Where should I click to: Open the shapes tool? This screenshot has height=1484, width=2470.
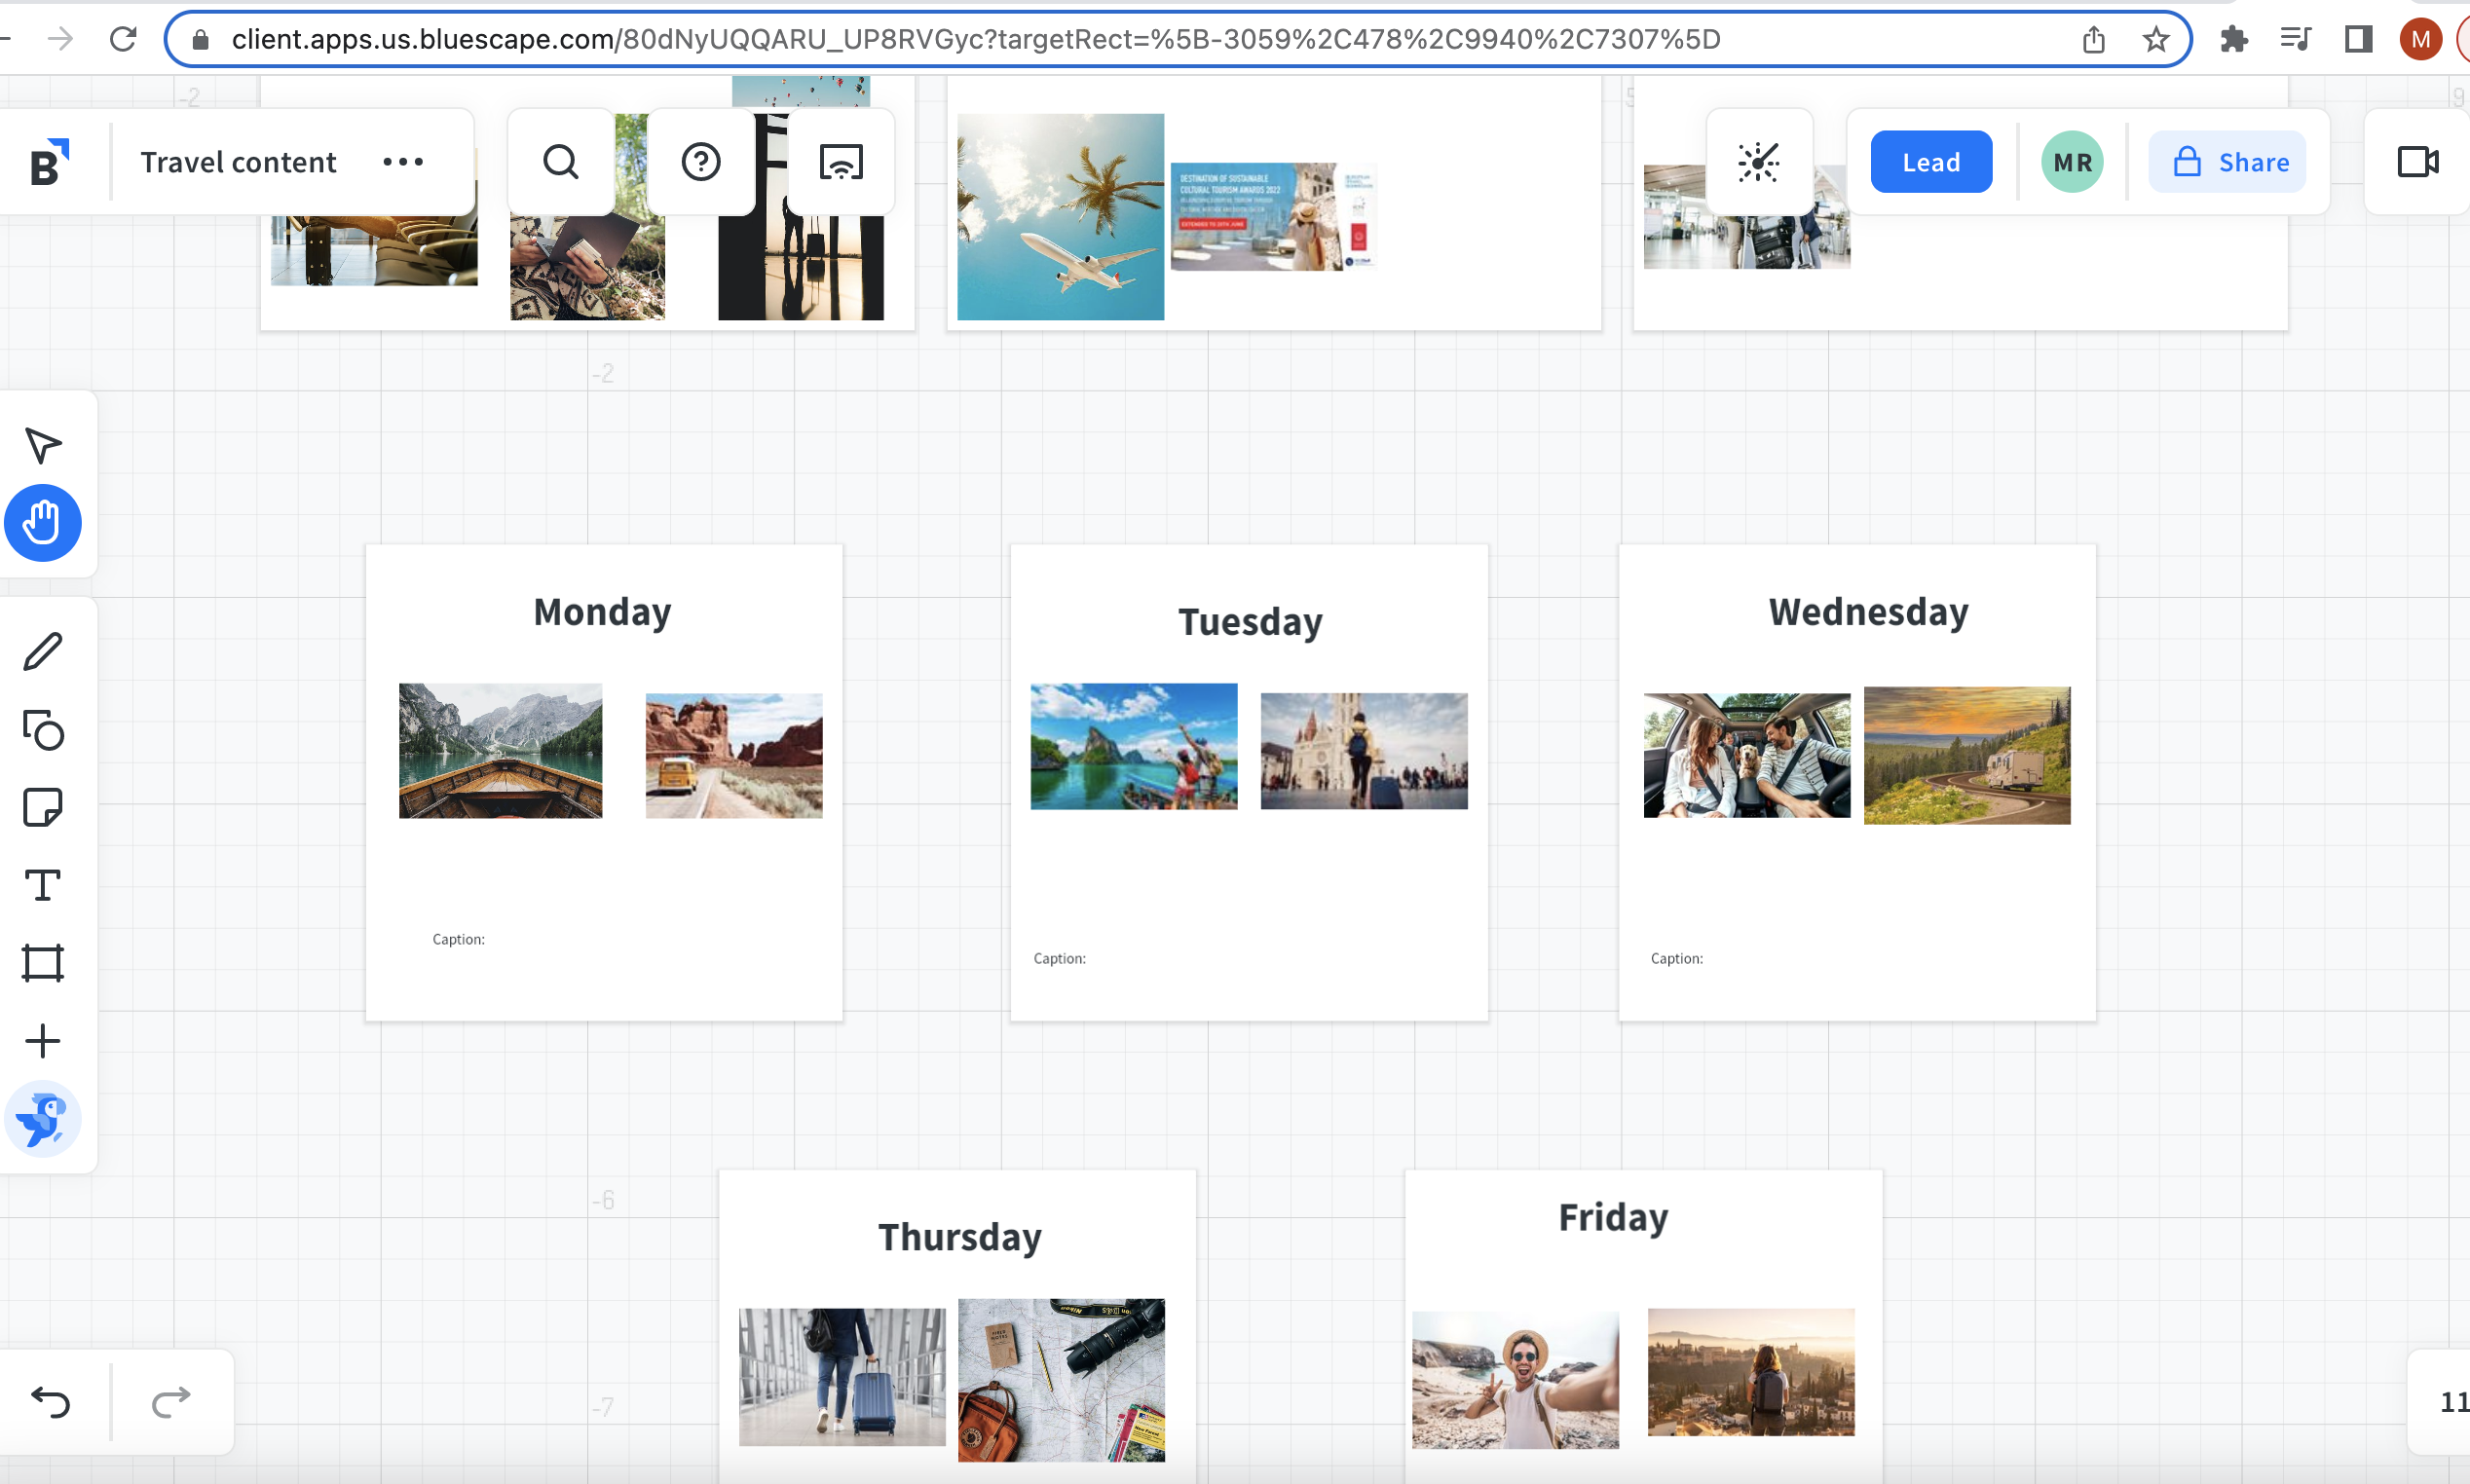click(x=43, y=730)
